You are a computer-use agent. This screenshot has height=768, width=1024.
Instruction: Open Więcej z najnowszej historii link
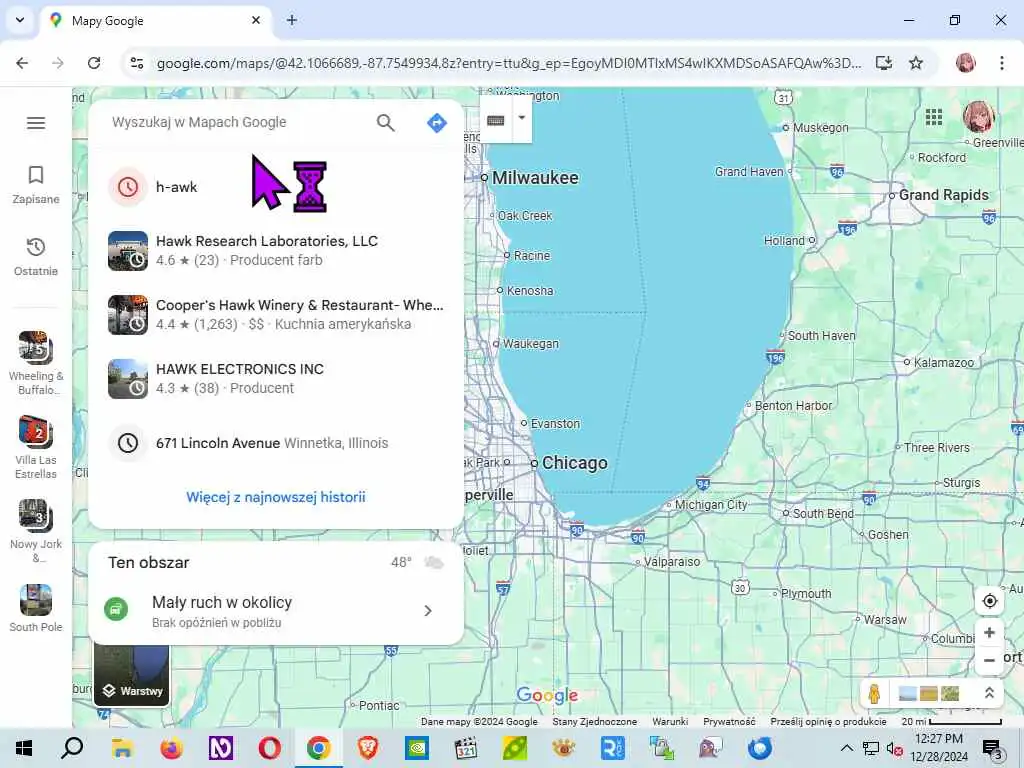coord(276,497)
